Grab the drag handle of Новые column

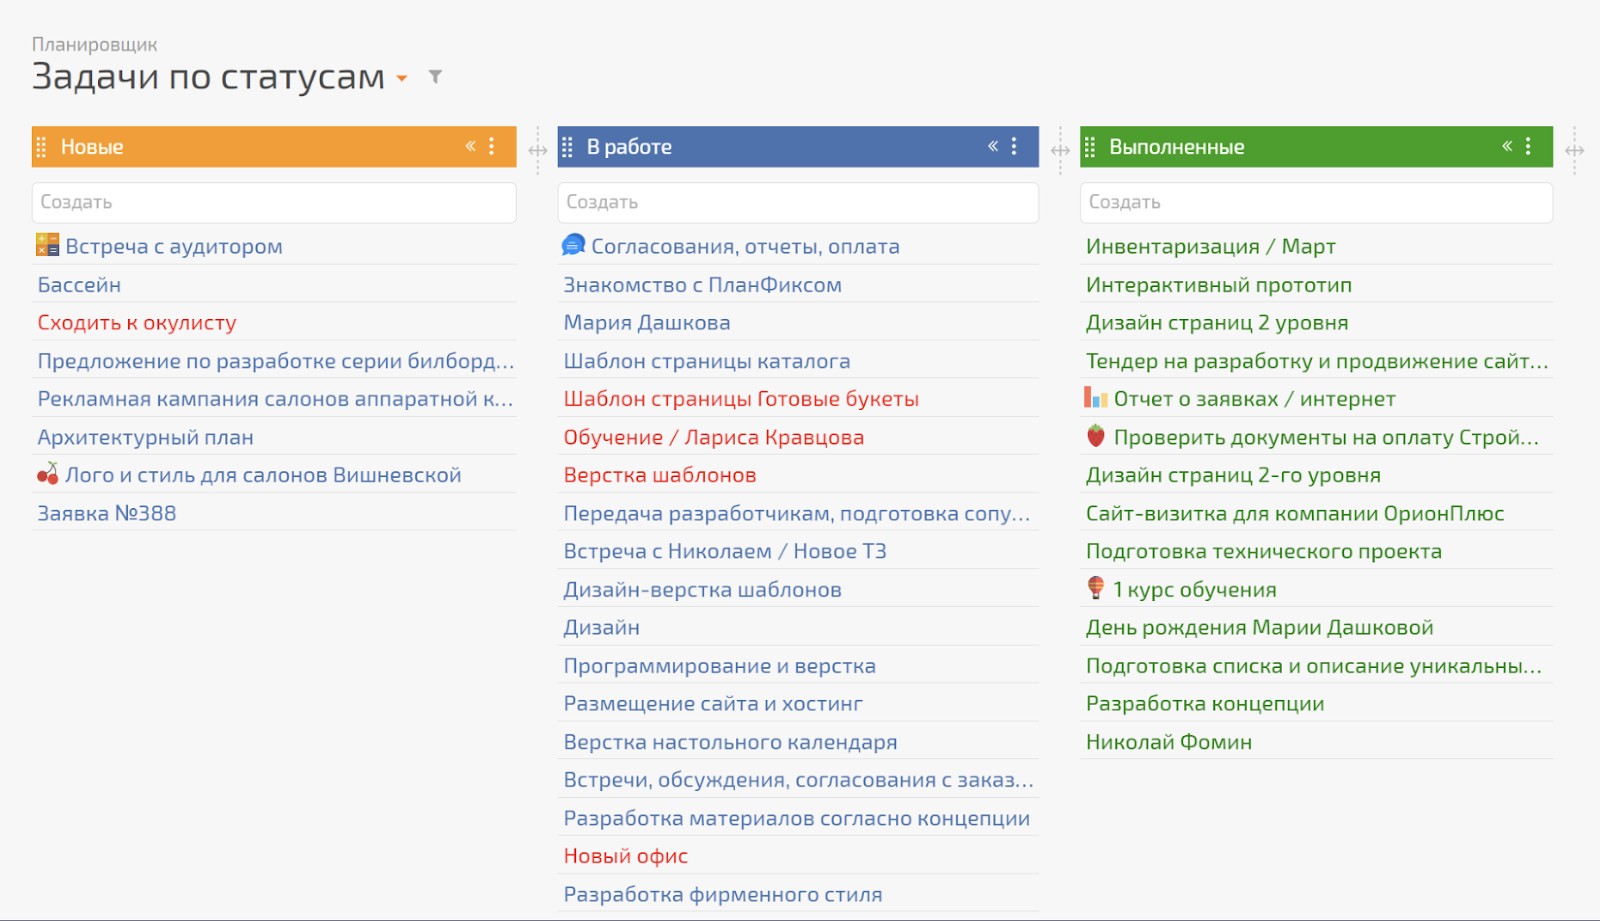click(x=42, y=147)
